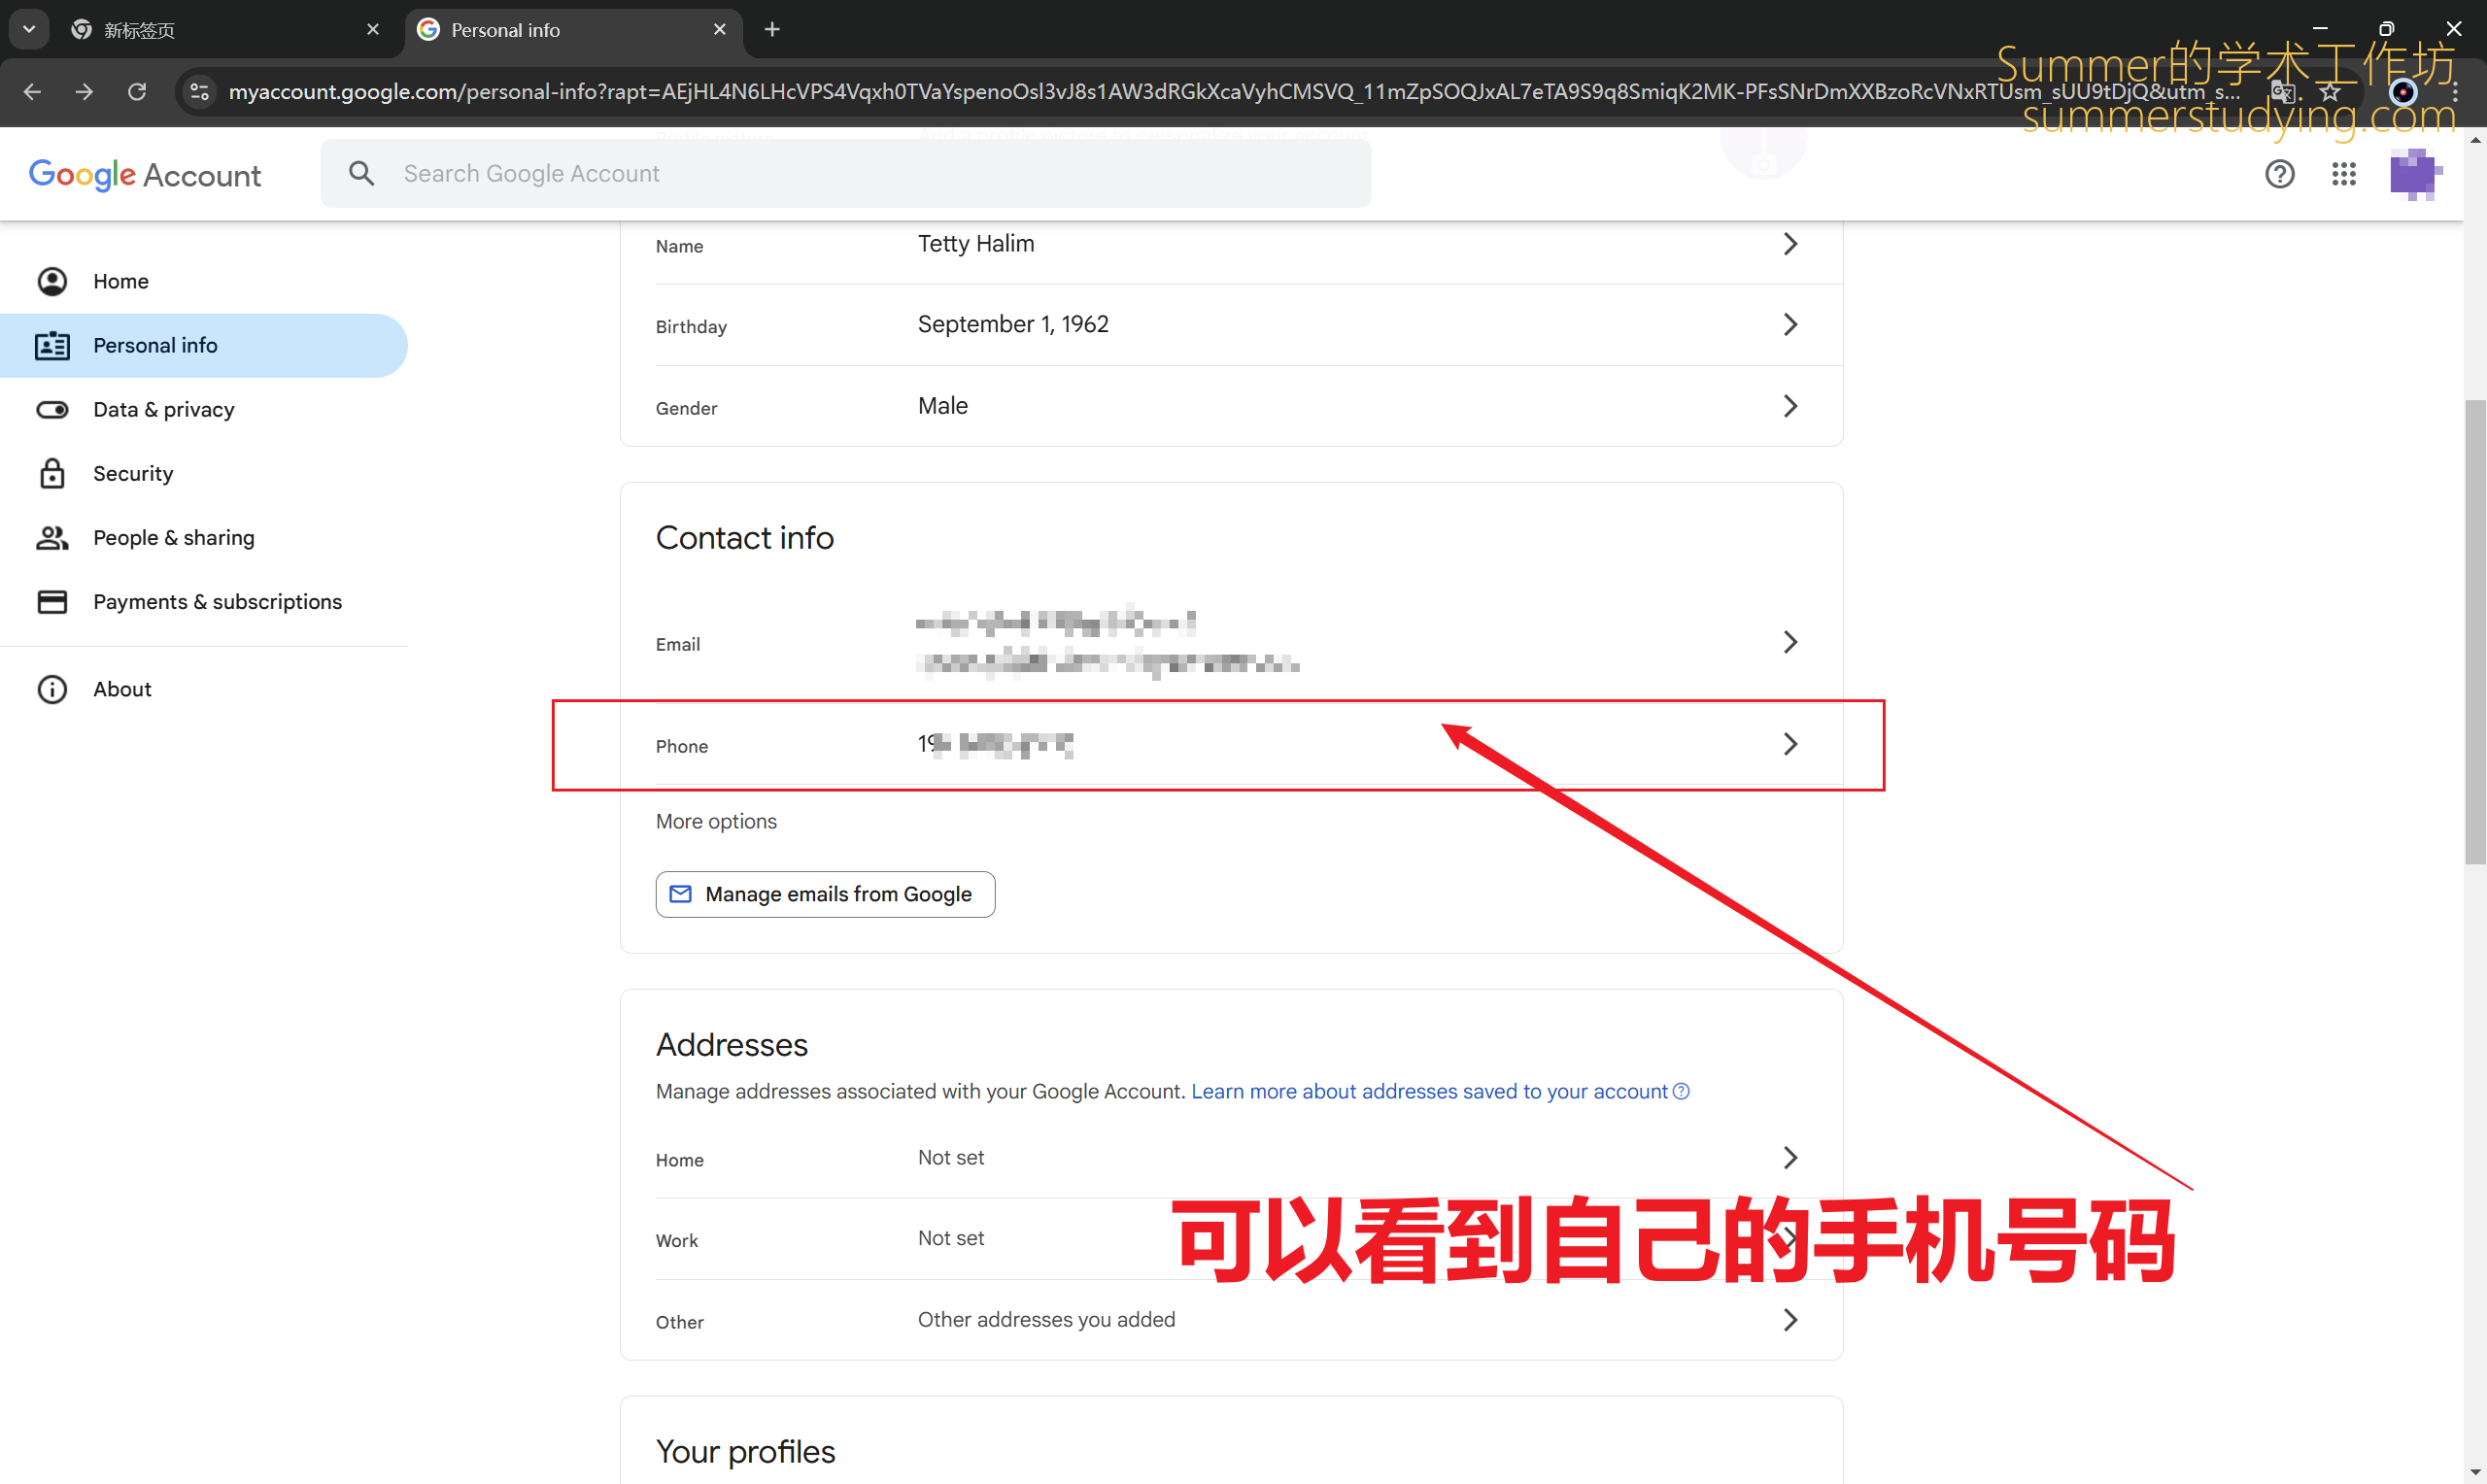2487x1484 pixels.
Task: Click the Google Account home icon
Action: coord(53,281)
